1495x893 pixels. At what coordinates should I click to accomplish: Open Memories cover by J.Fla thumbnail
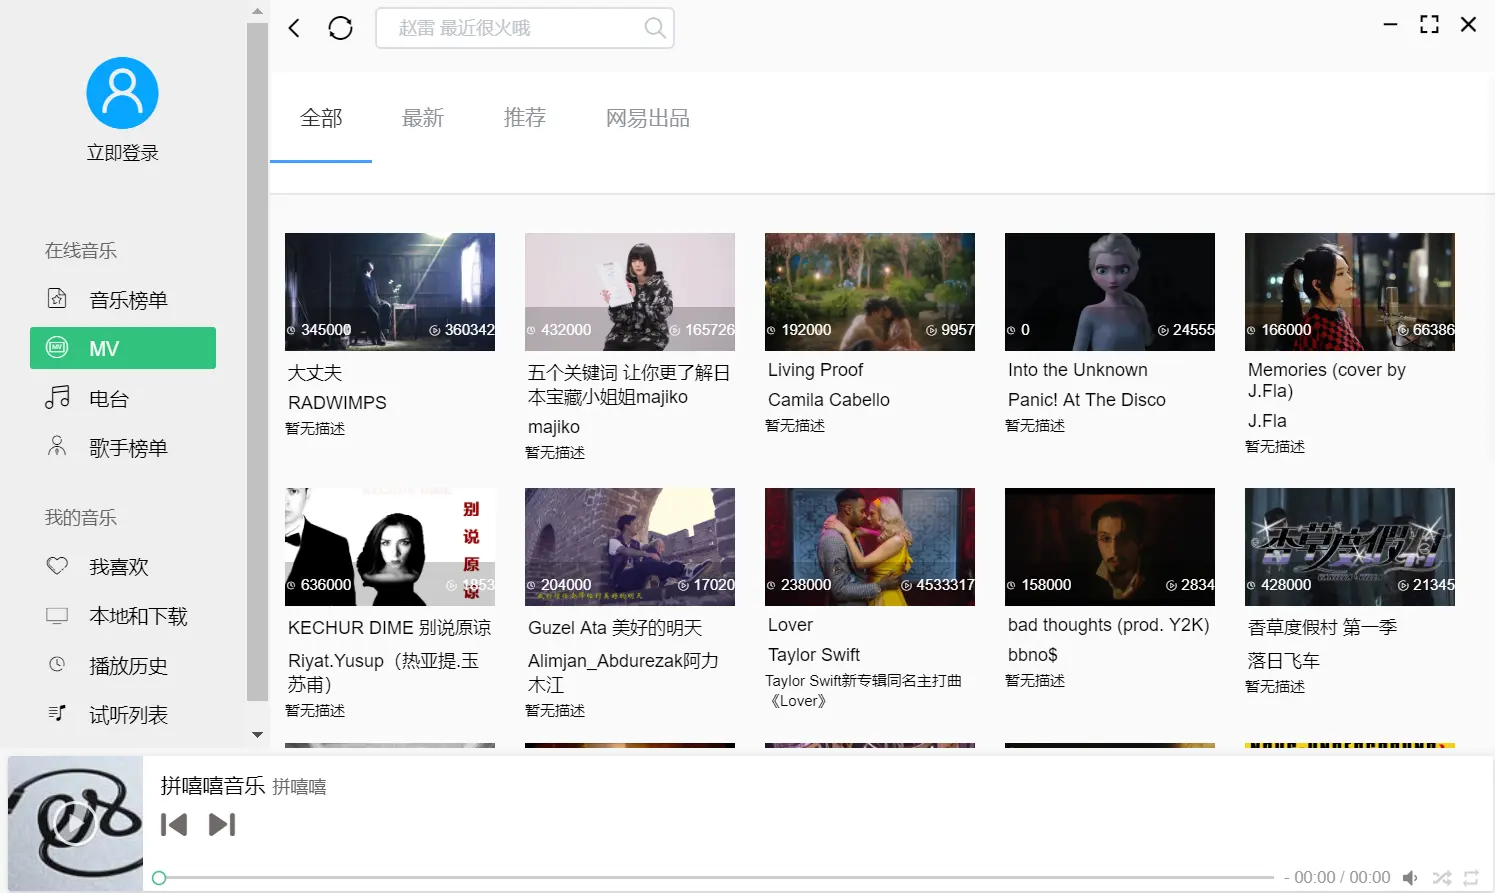(x=1350, y=292)
